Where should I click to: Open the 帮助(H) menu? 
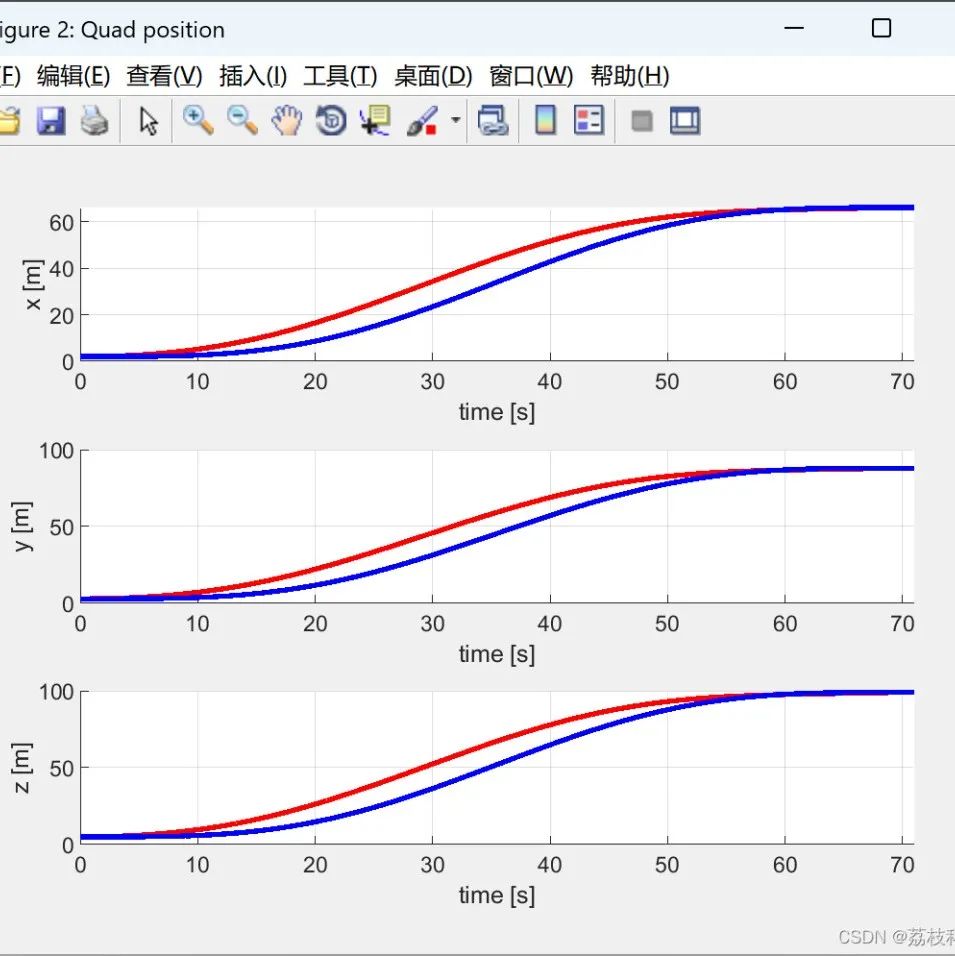click(630, 76)
